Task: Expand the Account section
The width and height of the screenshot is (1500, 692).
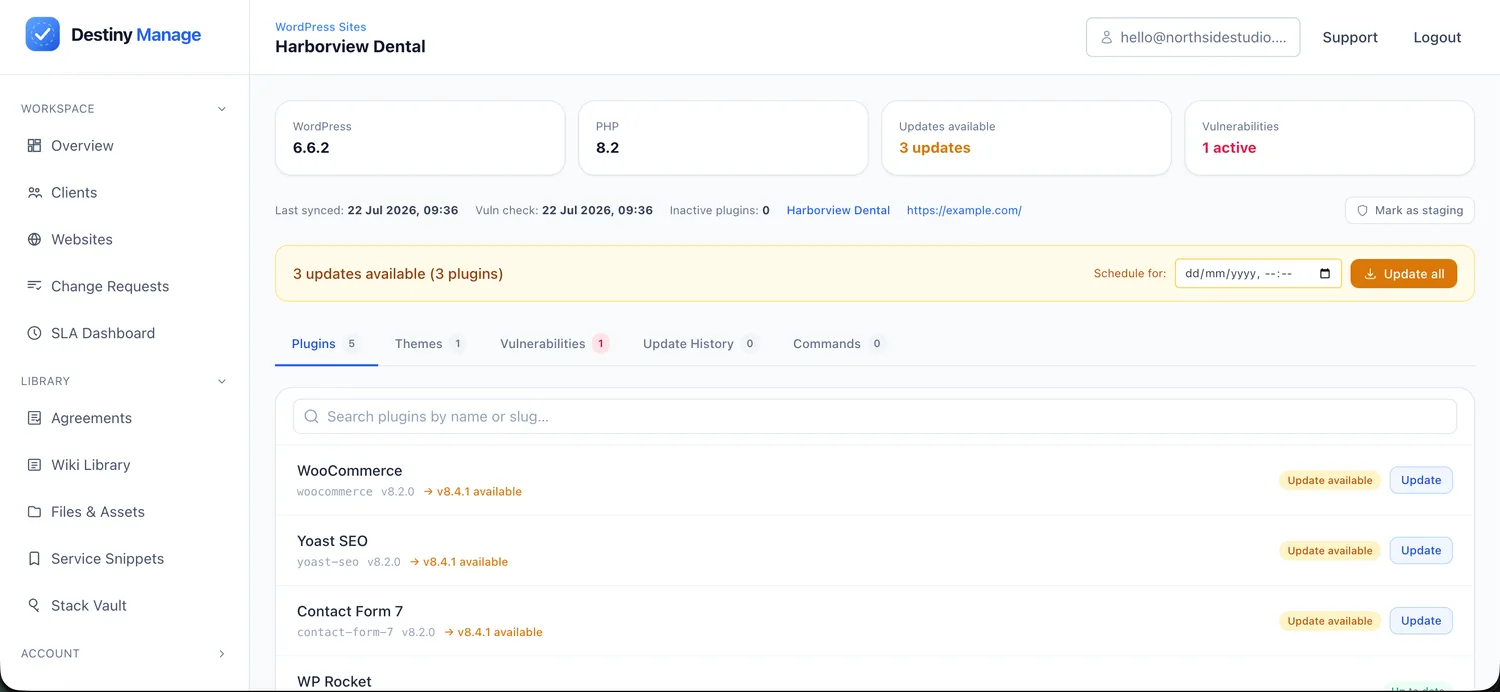Action: tap(222, 654)
